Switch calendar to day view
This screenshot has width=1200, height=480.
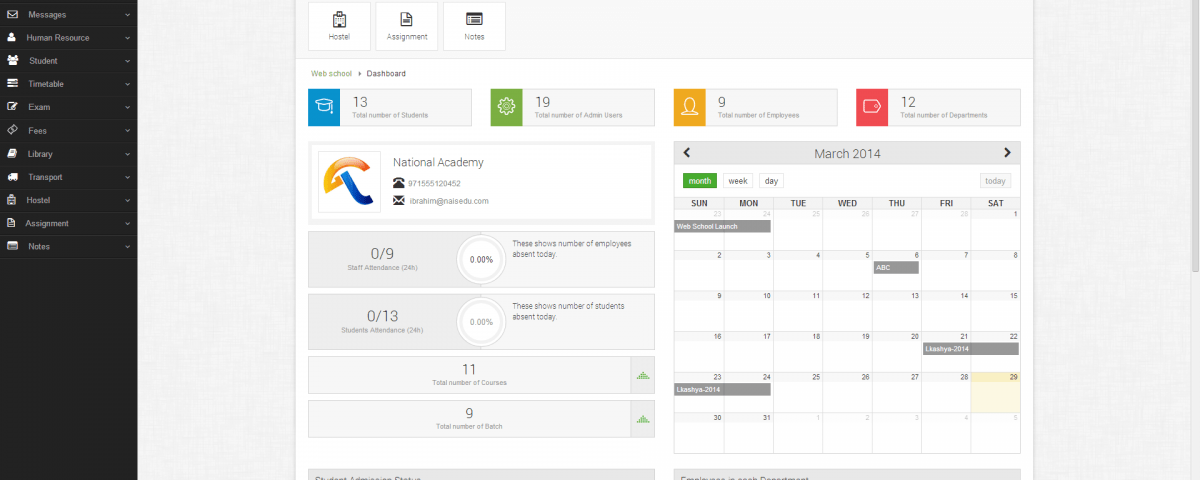click(771, 181)
